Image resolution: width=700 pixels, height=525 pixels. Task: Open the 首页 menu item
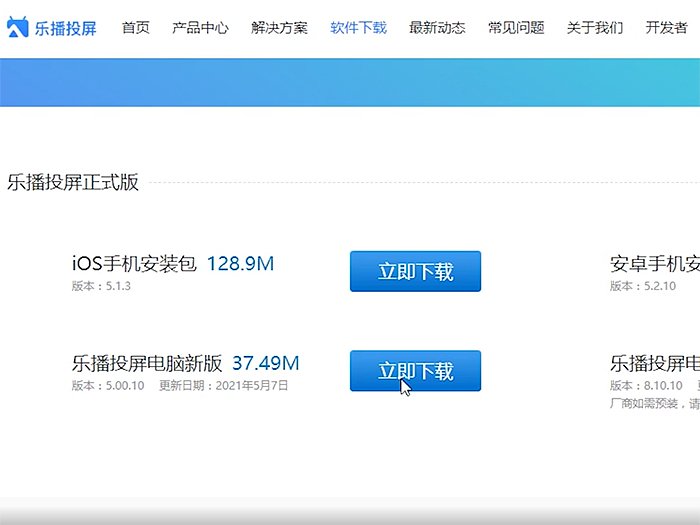click(x=136, y=28)
